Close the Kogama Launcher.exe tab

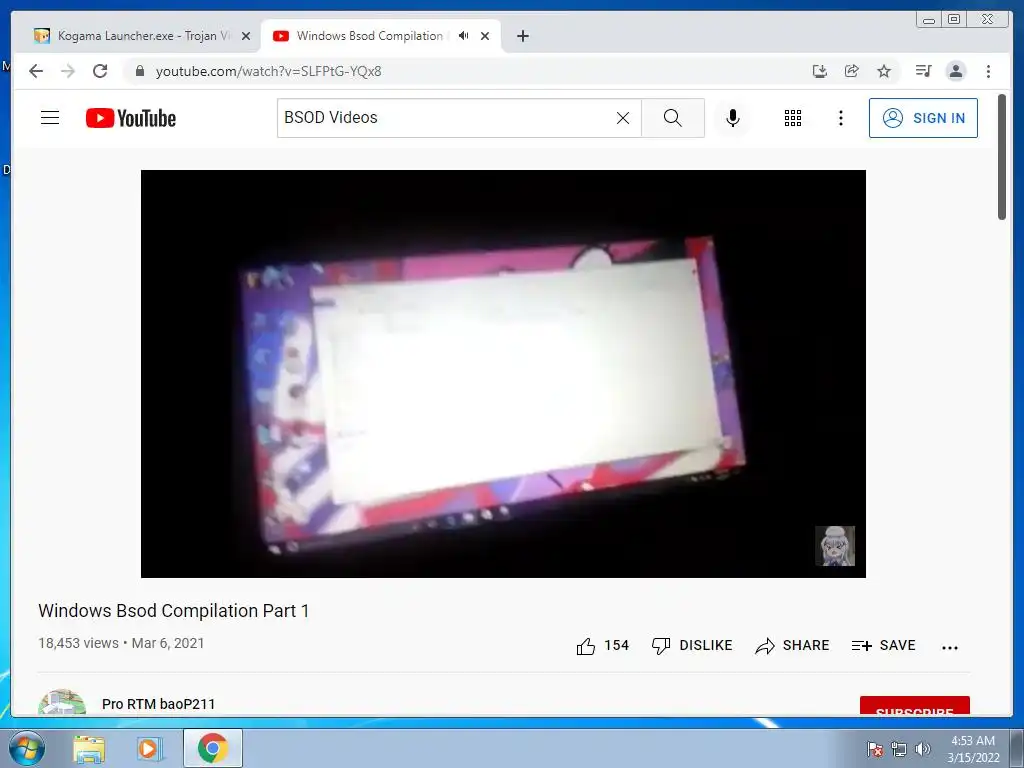coord(246,36)
